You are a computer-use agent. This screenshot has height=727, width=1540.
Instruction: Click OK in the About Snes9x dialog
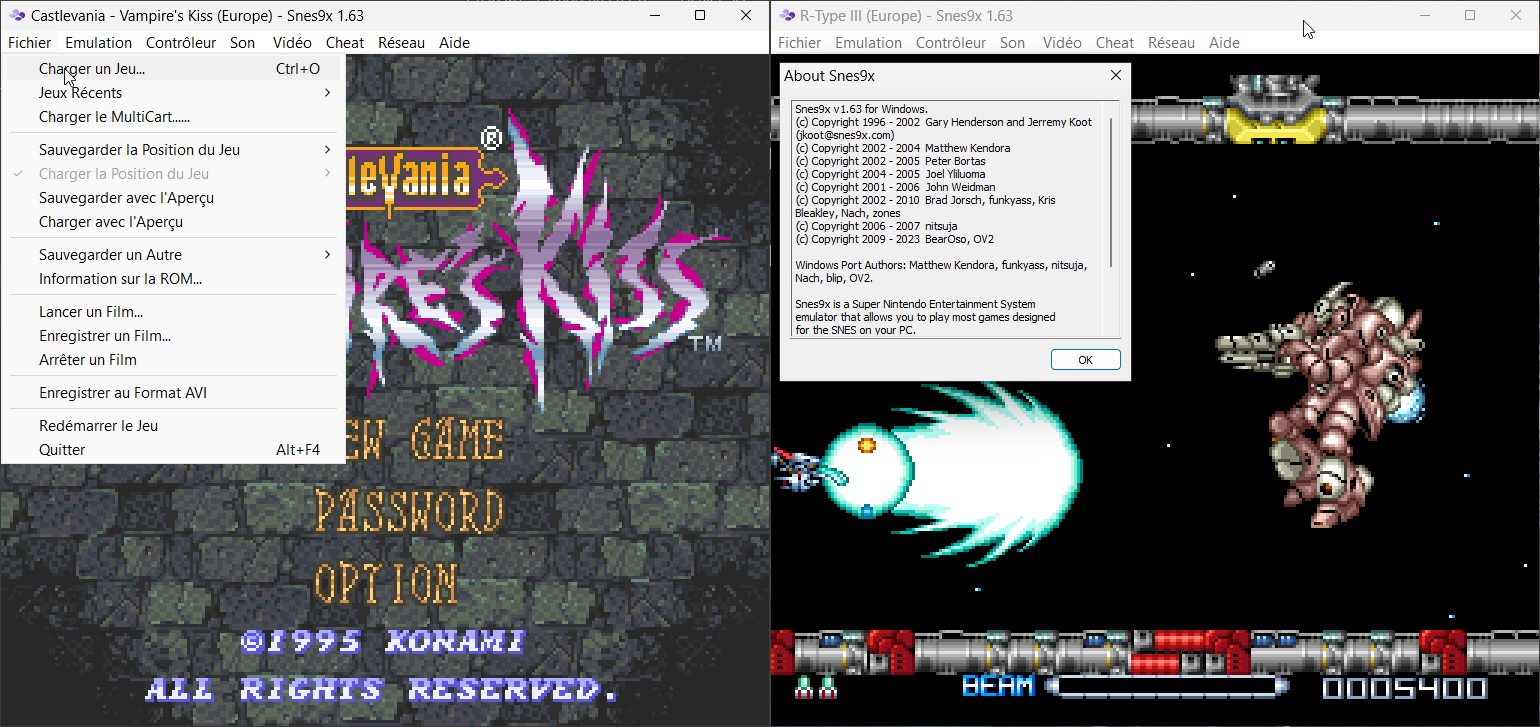pos(1085,360)
